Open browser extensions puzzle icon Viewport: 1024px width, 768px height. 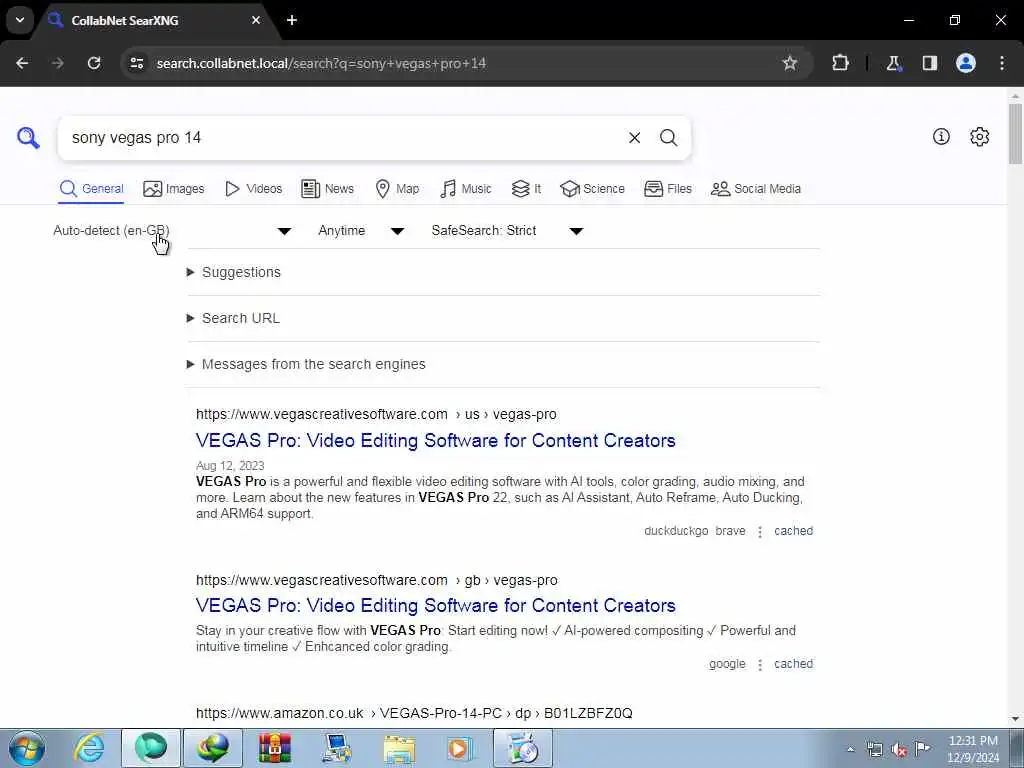pos(840,63)
